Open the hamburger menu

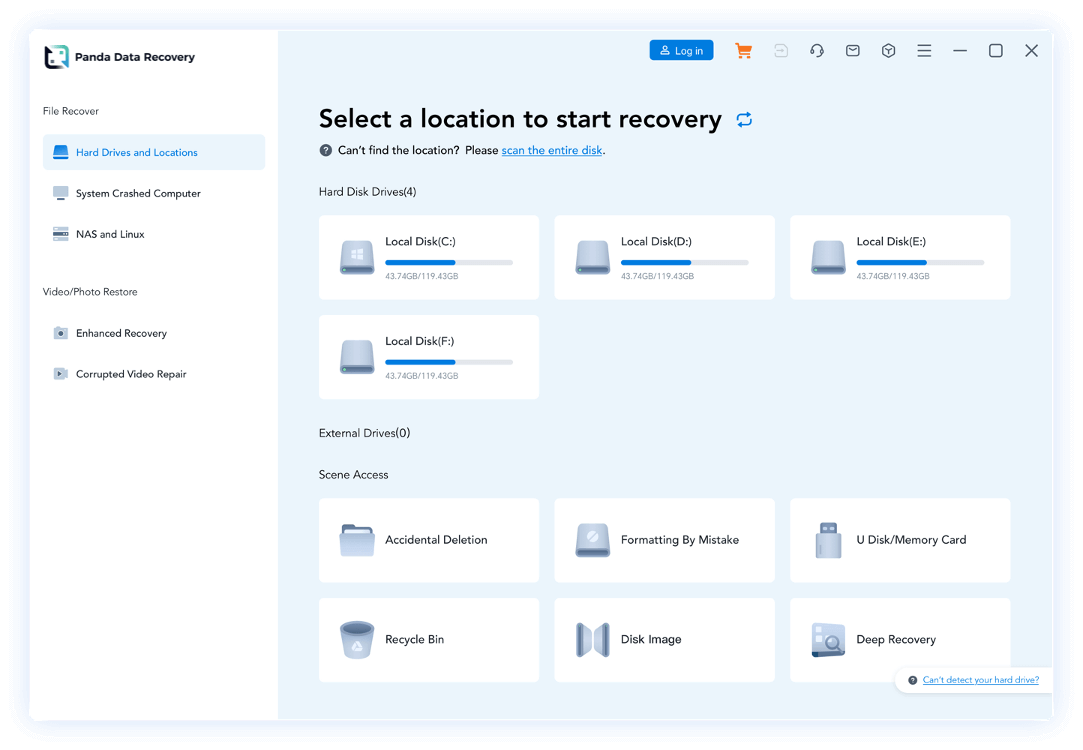point(924,51)
